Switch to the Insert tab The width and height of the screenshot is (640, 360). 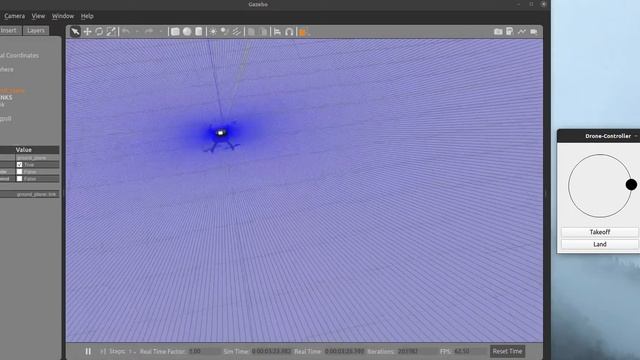(9, 31)
